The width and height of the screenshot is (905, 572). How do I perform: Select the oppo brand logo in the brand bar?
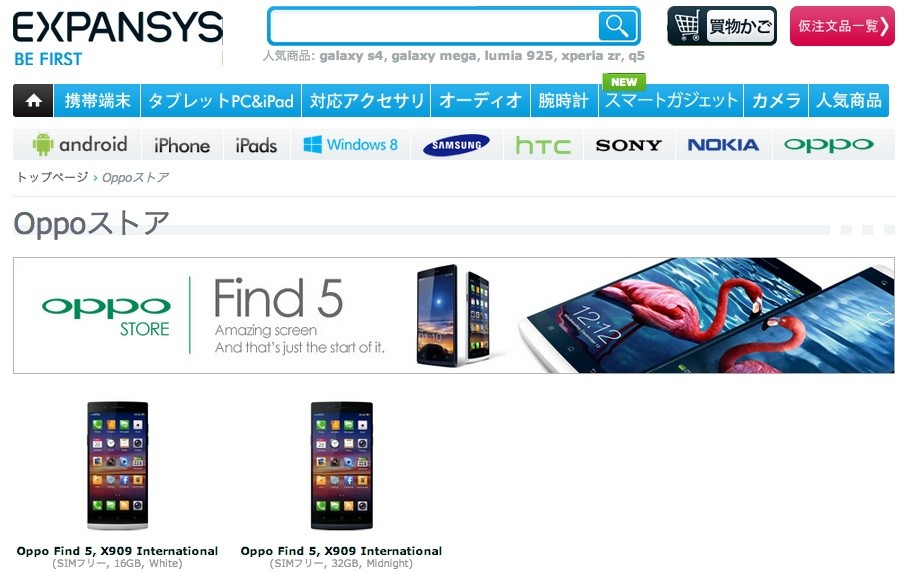click(828, 145)
